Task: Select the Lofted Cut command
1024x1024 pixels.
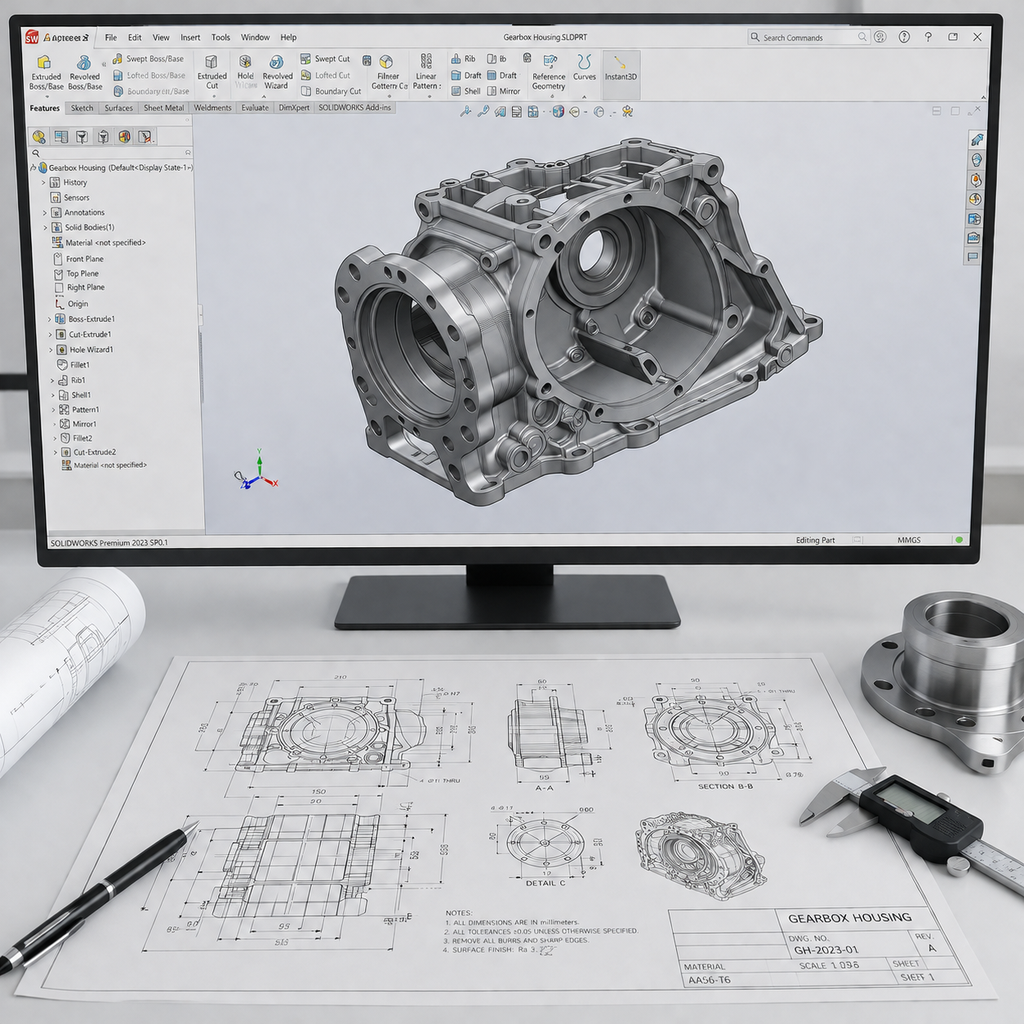Action: pyautogui.click(x=325, y=75)
